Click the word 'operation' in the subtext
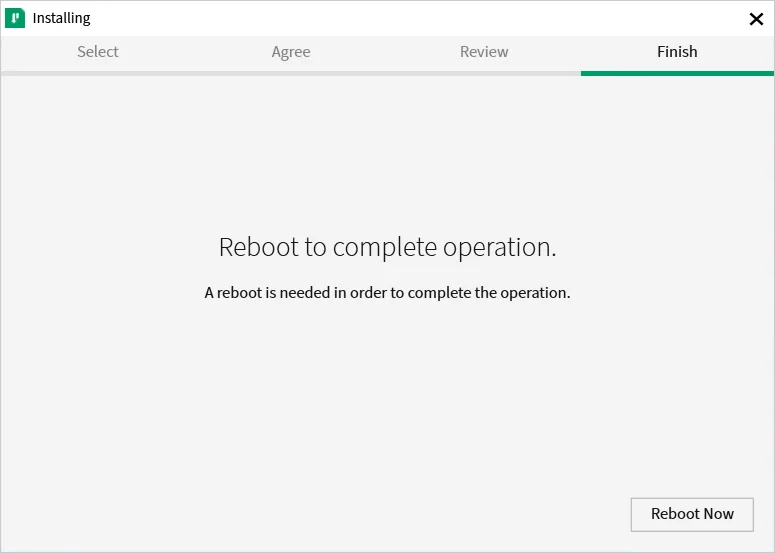 533,293
